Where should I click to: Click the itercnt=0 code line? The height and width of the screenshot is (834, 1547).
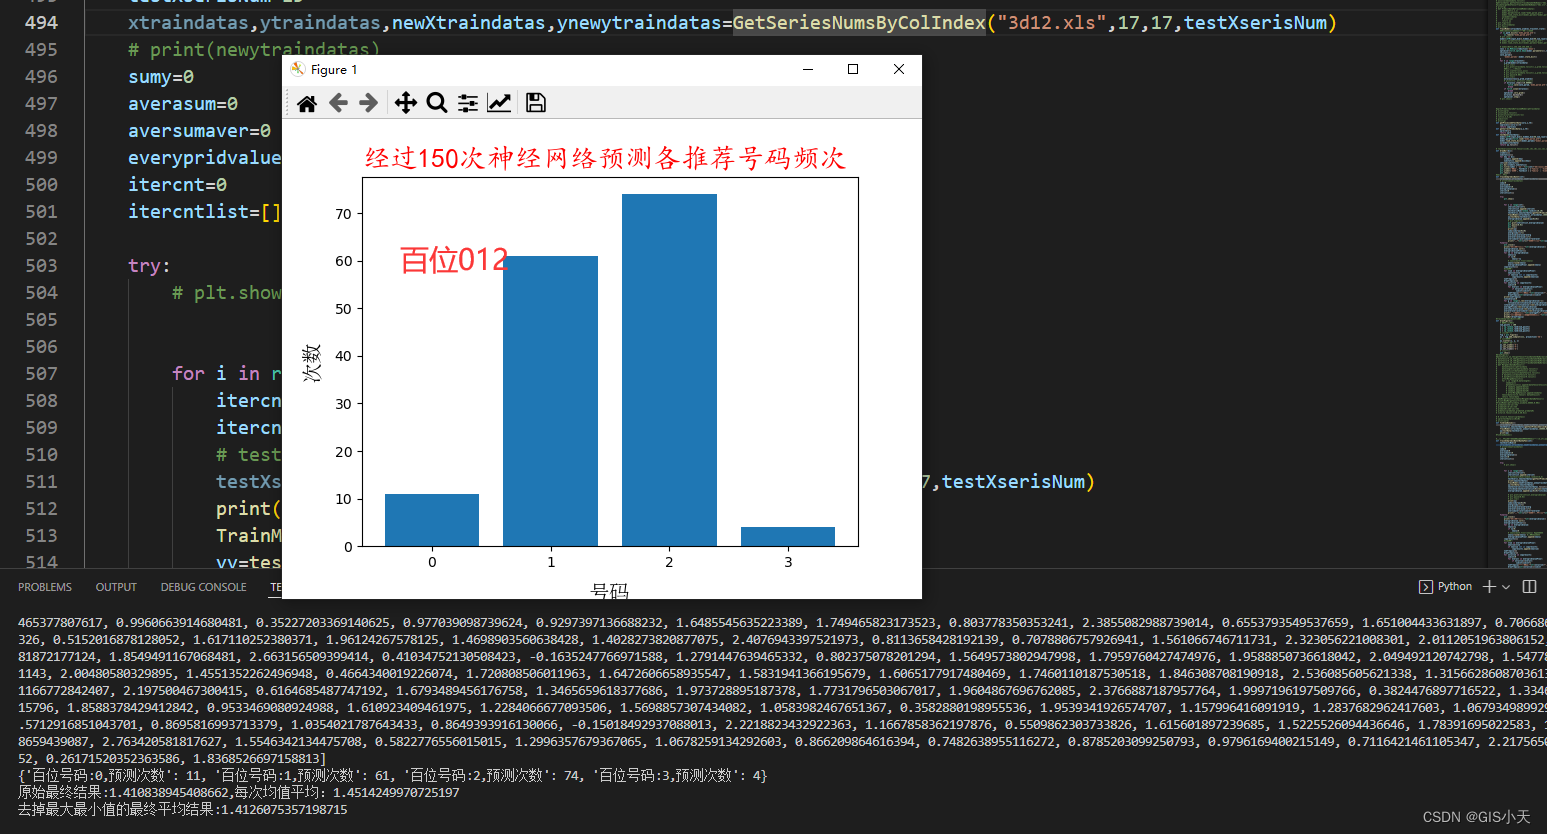[x=177, y=184]
